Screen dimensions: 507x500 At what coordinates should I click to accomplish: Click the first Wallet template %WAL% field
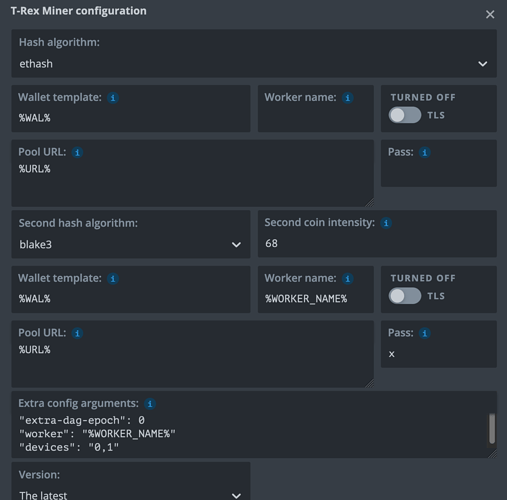[x=131, y=109]
